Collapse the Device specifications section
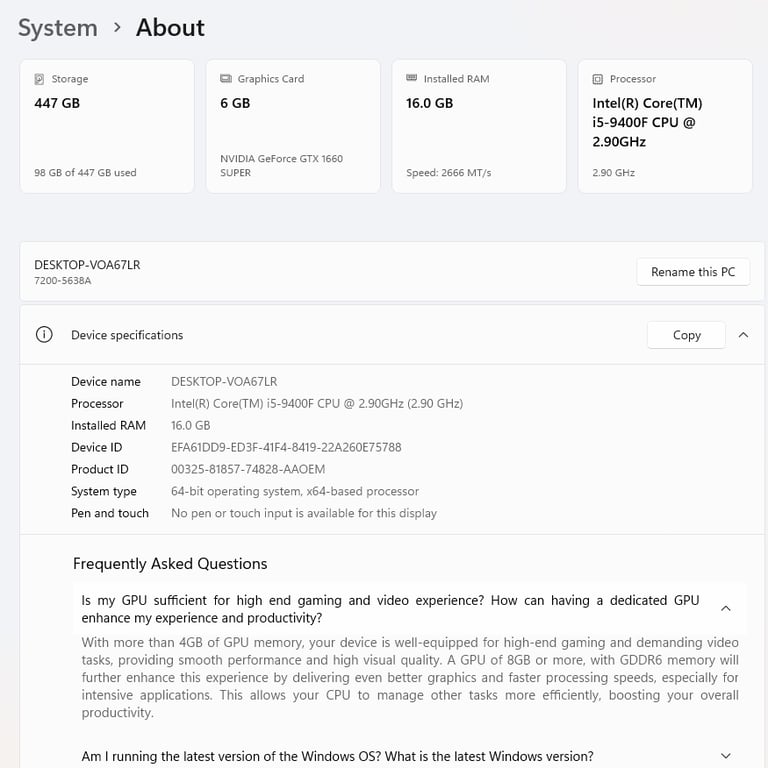Screen dimensions: 768x768 coord(743,335)
